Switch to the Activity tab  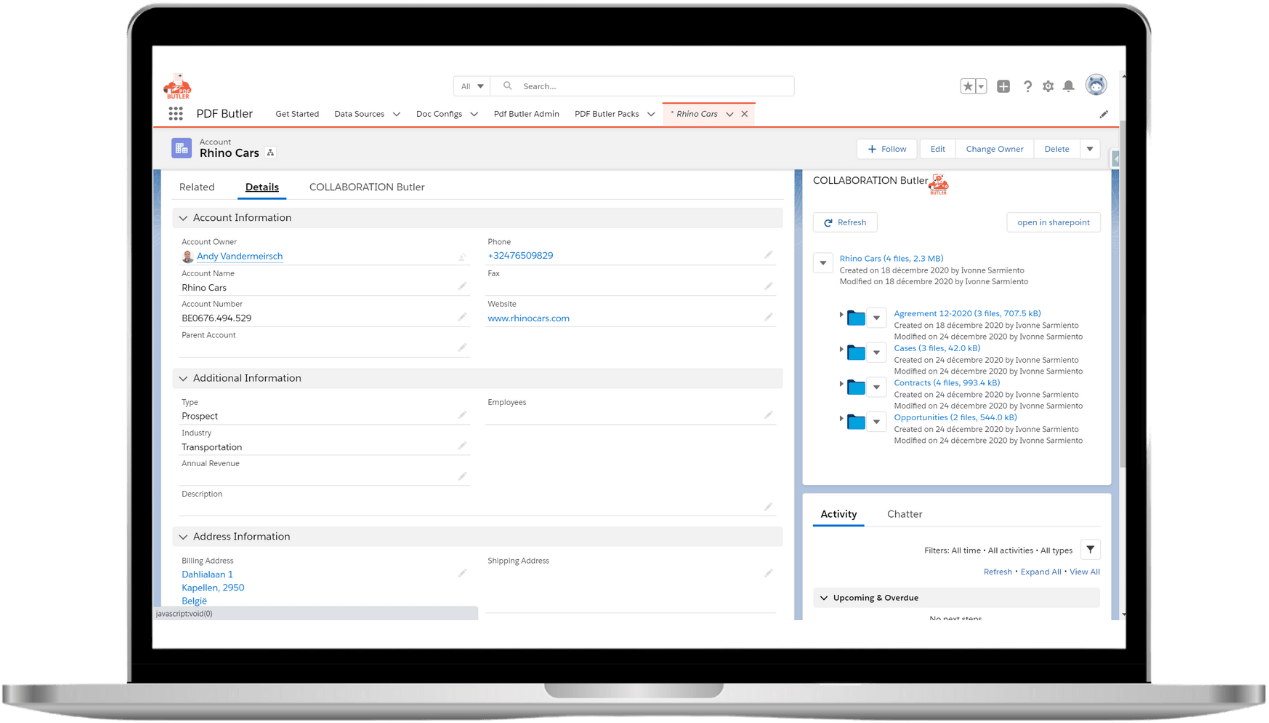(838, 514)
